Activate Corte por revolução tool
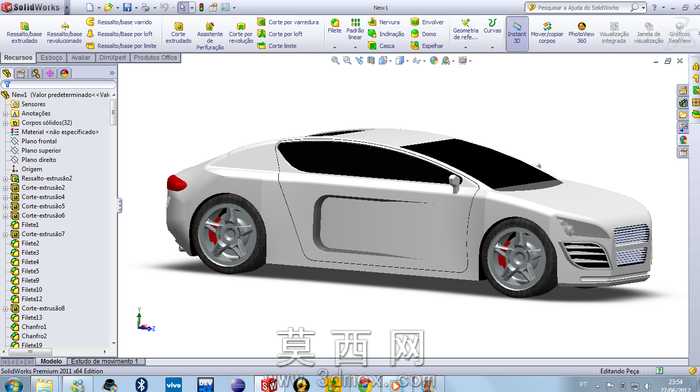The height and width of the screenshot is (392, 700). click(241, 33)
